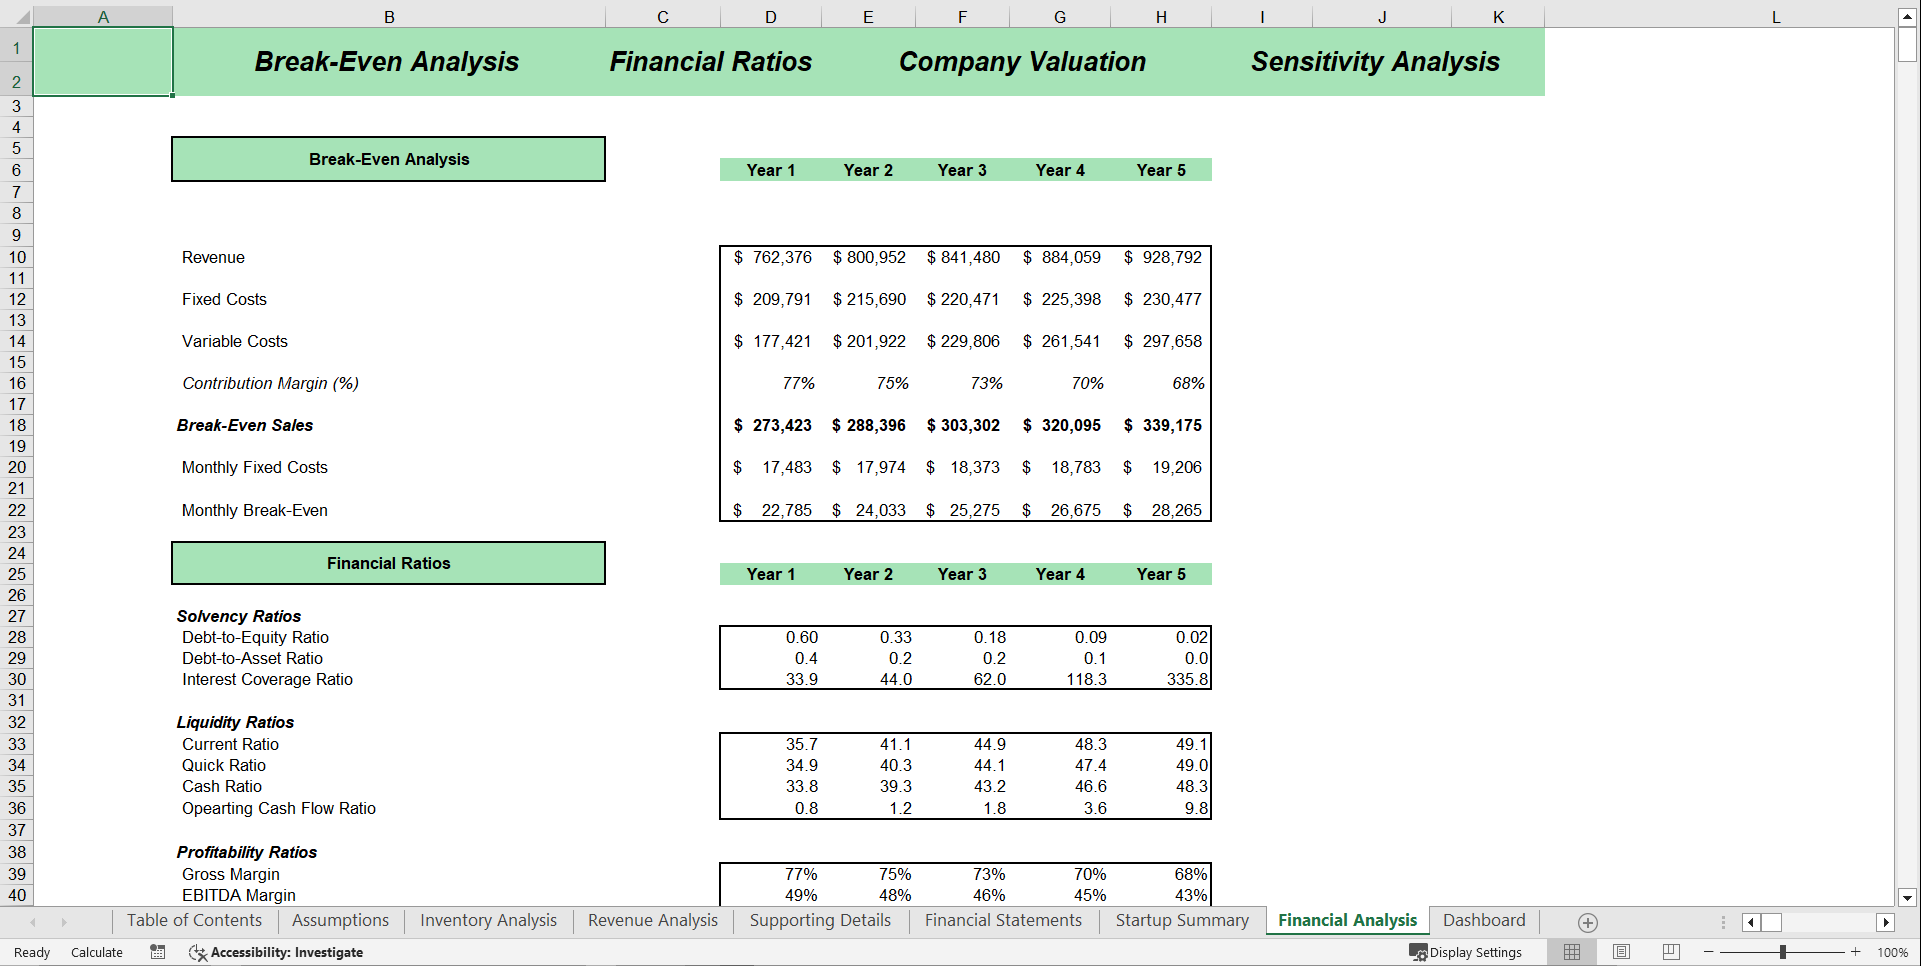
Task: Click horizontal scrollbar left arrow
Action: pyautogui.click(x=1750, y=922)
